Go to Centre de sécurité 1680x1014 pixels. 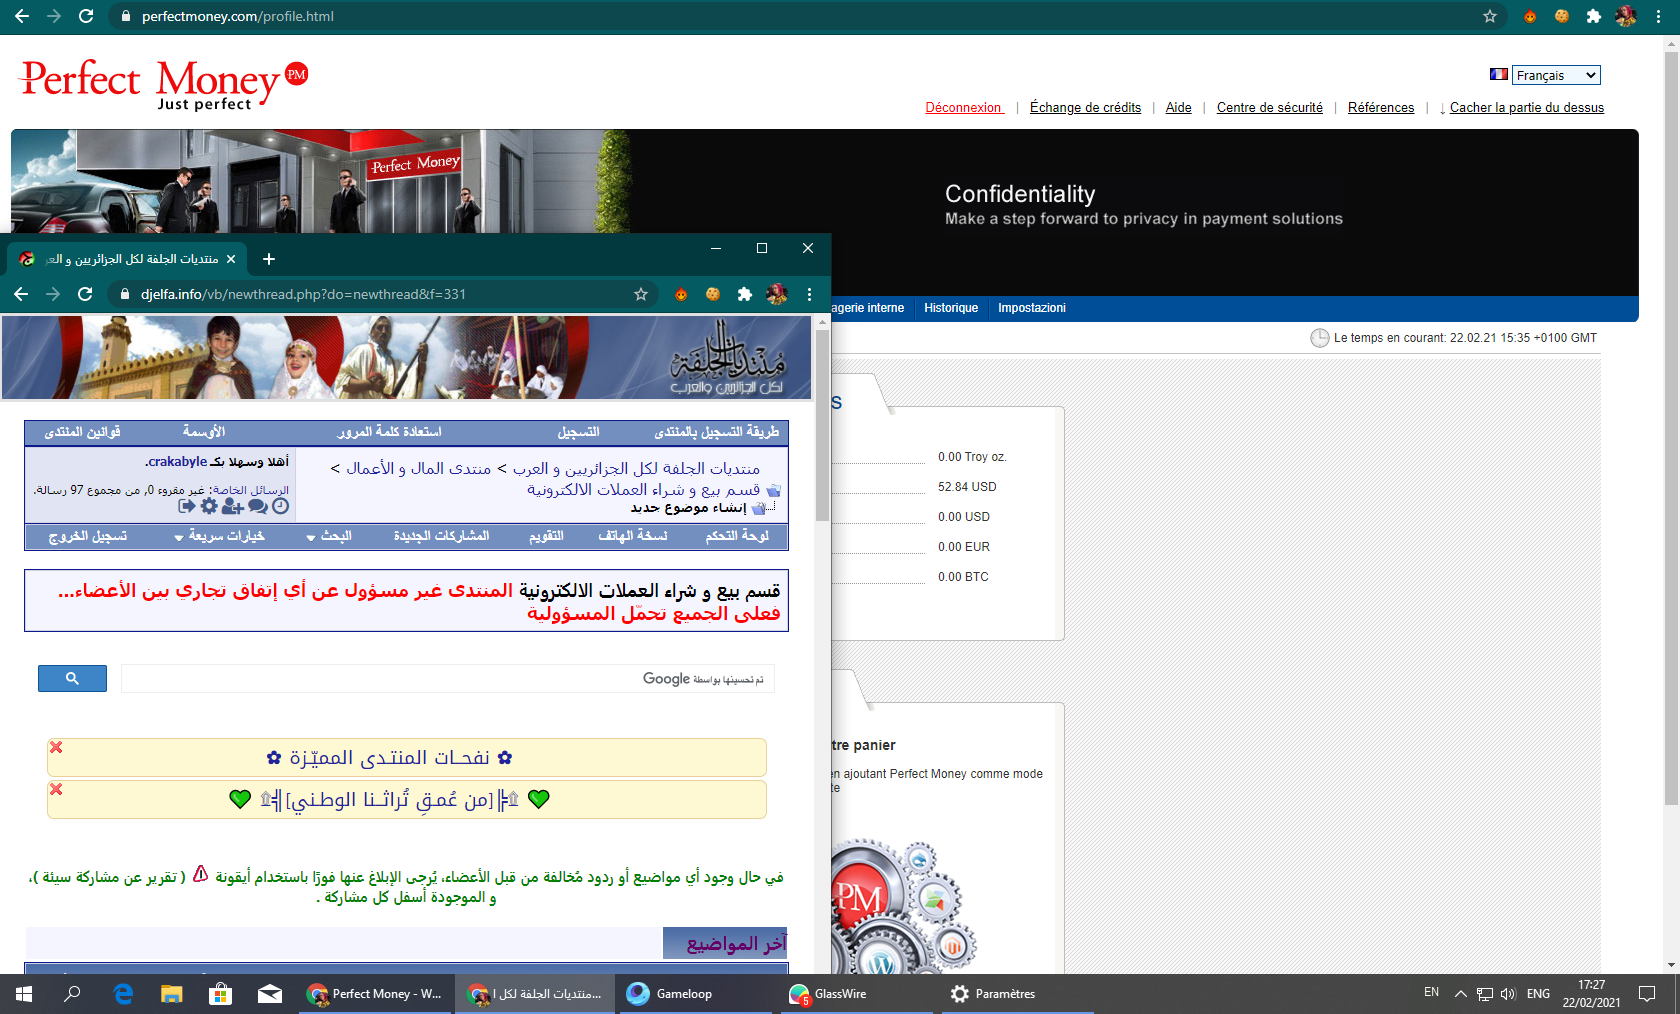pyautogui.click(x=1269, y=108)
